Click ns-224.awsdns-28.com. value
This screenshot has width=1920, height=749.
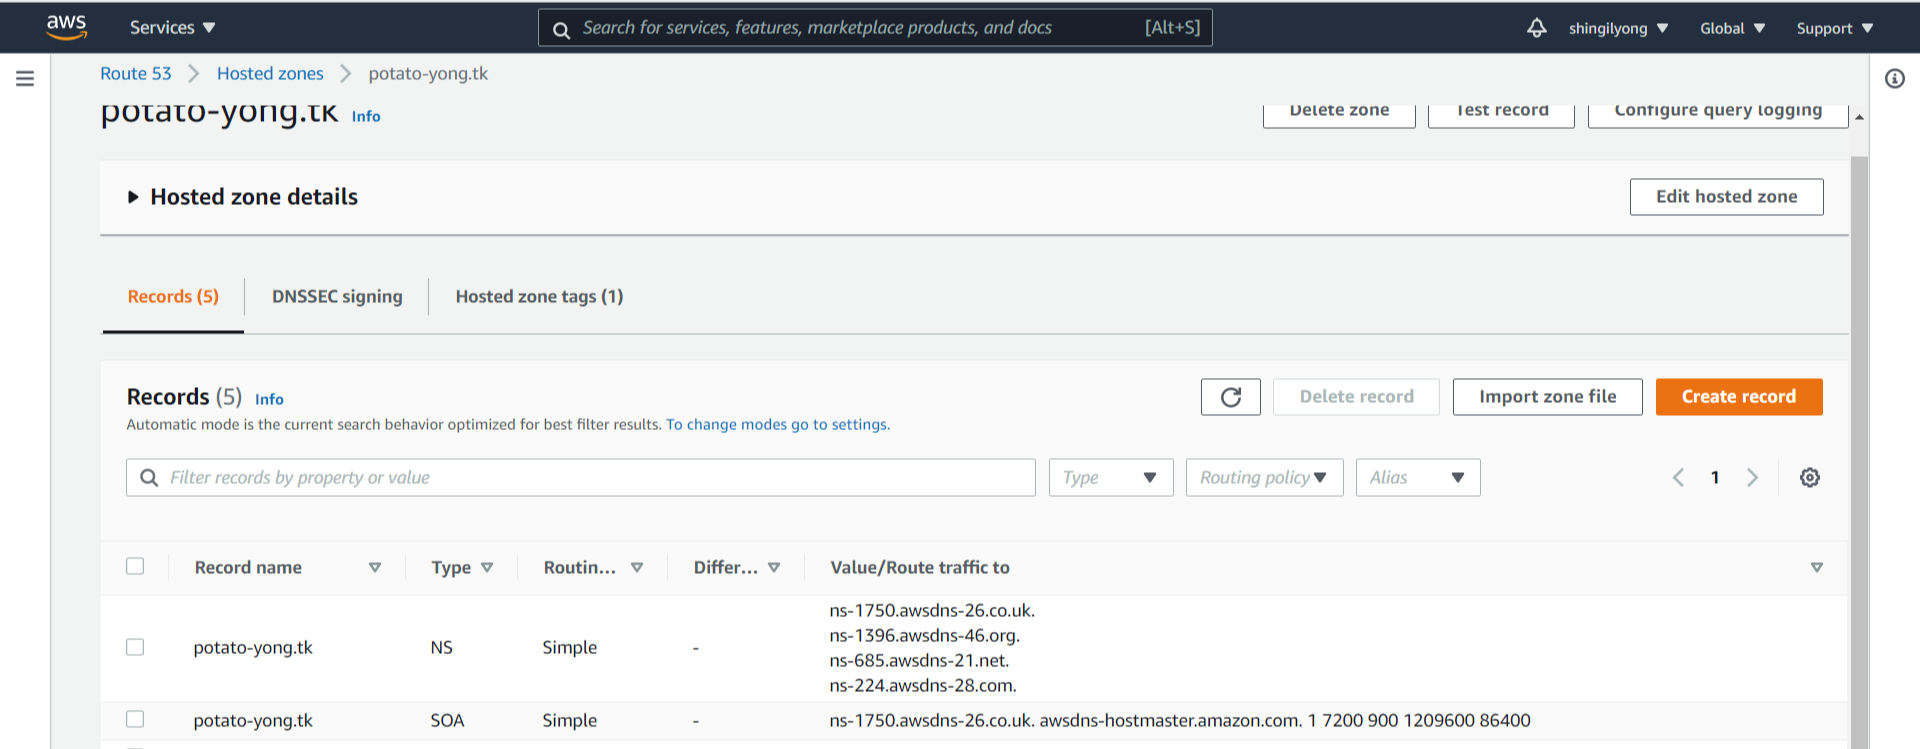(x=923, y=686)
